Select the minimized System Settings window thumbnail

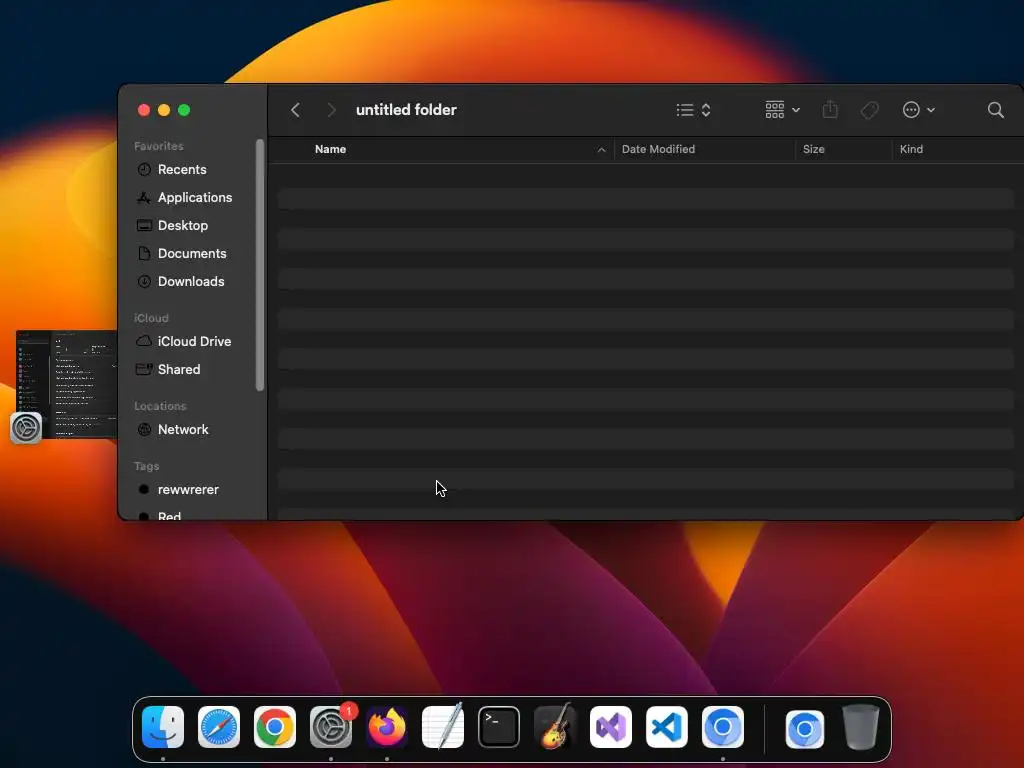pos(66,384)
